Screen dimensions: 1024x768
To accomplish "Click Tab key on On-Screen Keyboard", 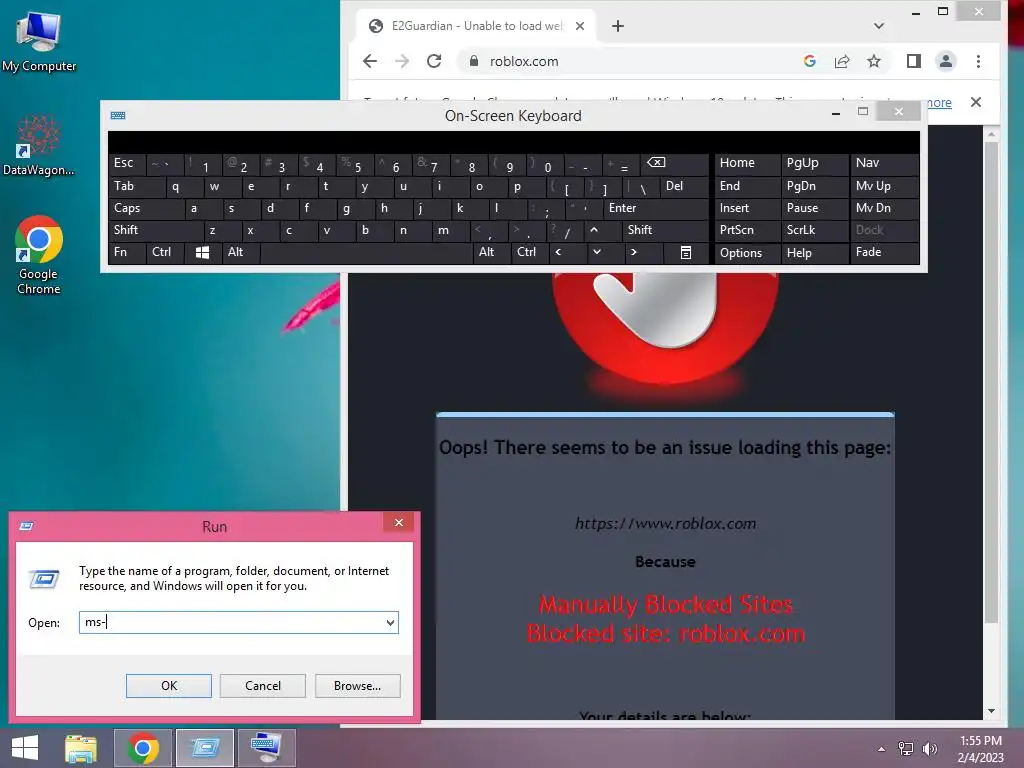I will click(137, 186).
